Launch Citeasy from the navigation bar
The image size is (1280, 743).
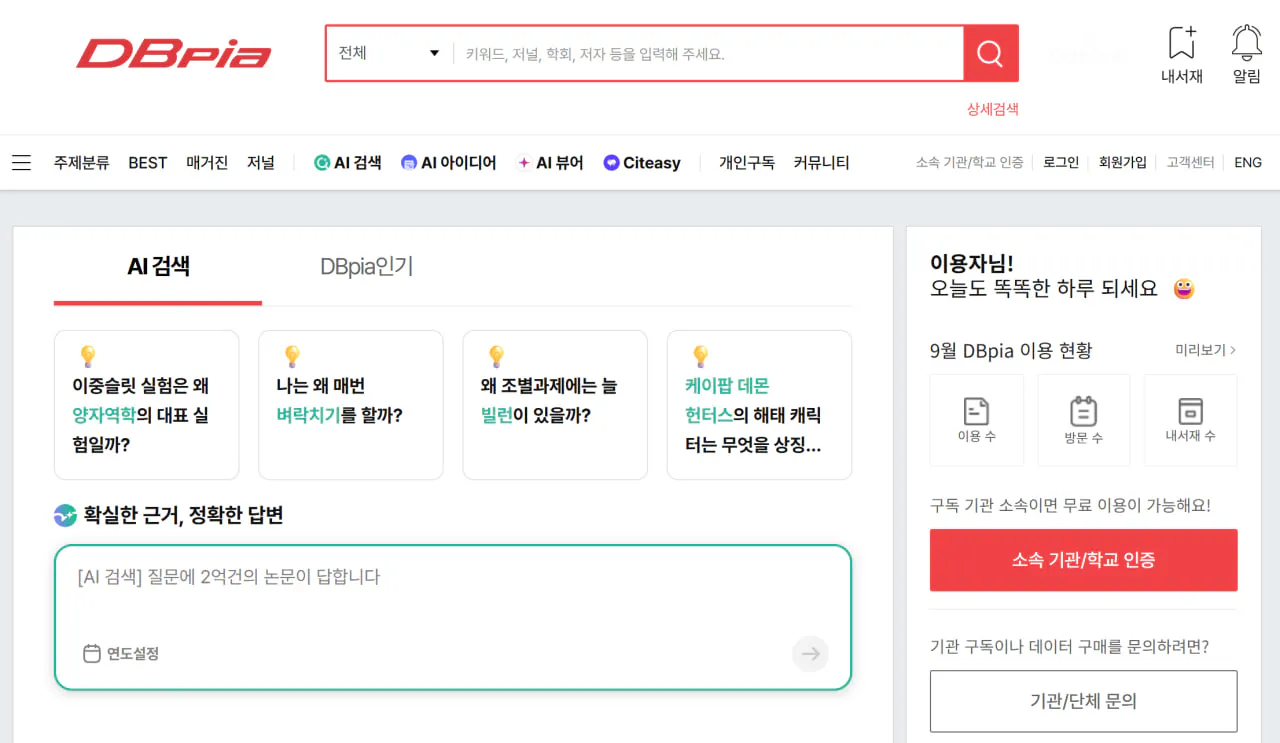[x=641, y=162]
